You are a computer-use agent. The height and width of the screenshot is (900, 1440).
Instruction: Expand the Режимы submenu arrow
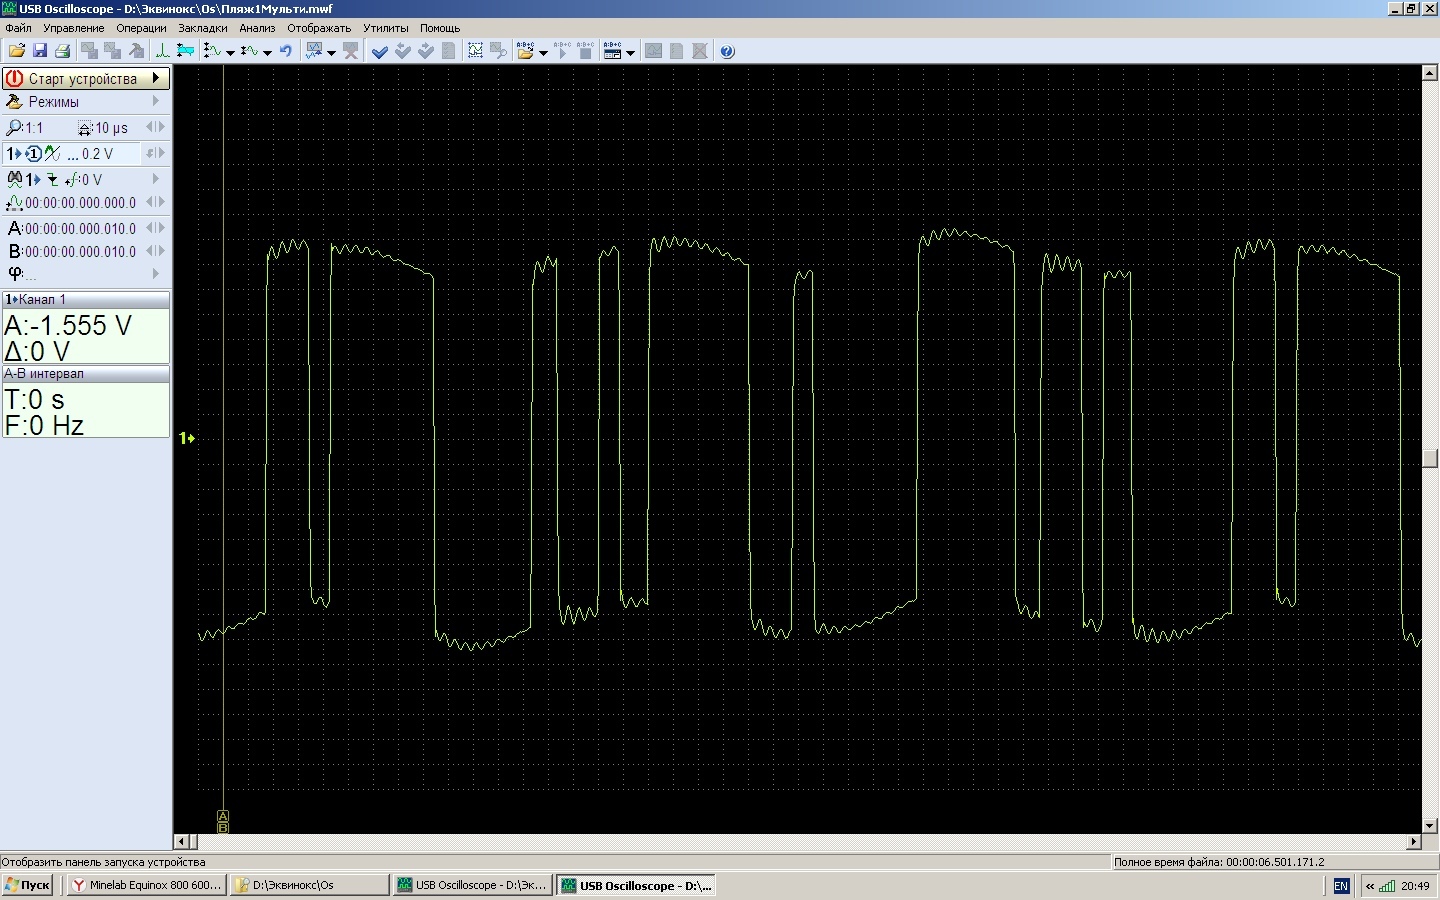click(x=156, y=102)
